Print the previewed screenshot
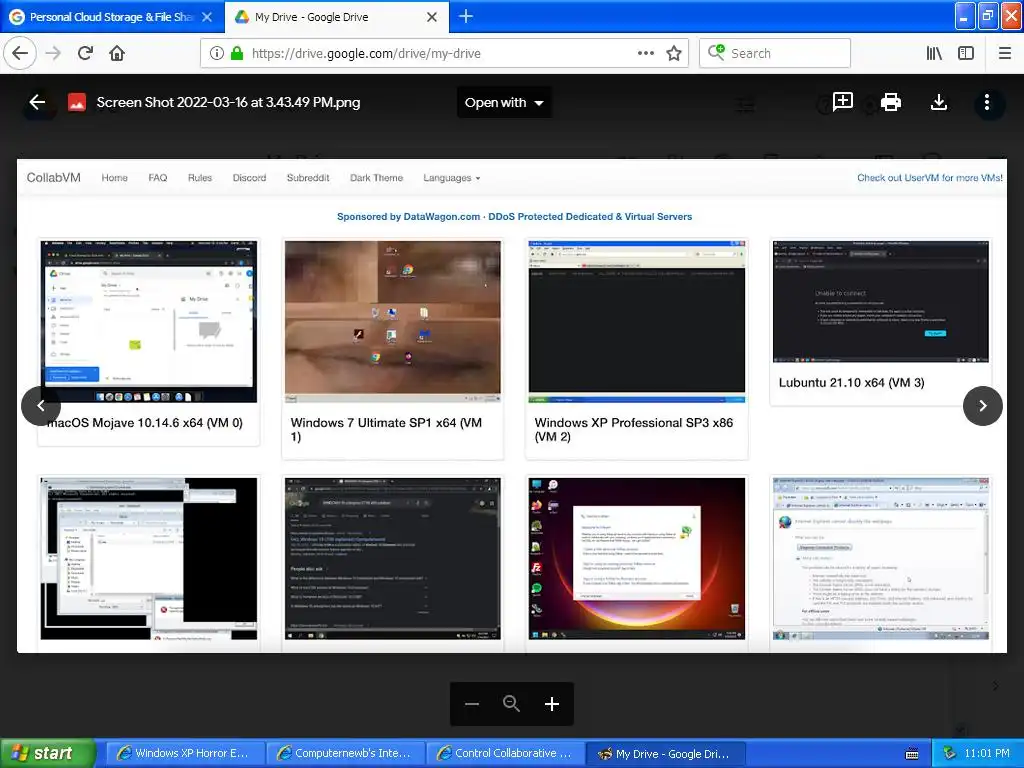 click(x=891, y=102)
